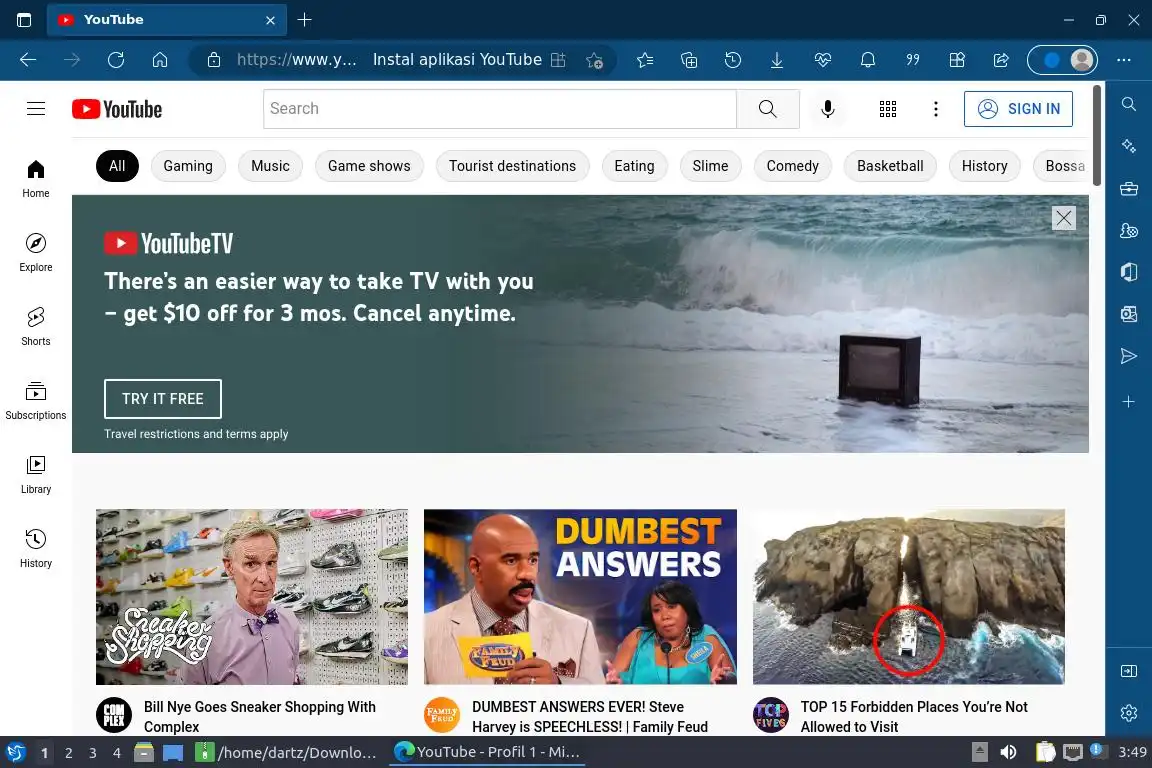
Task: Open the Forbidden Places video thumbnail
Action: click(x=909, y=597)
